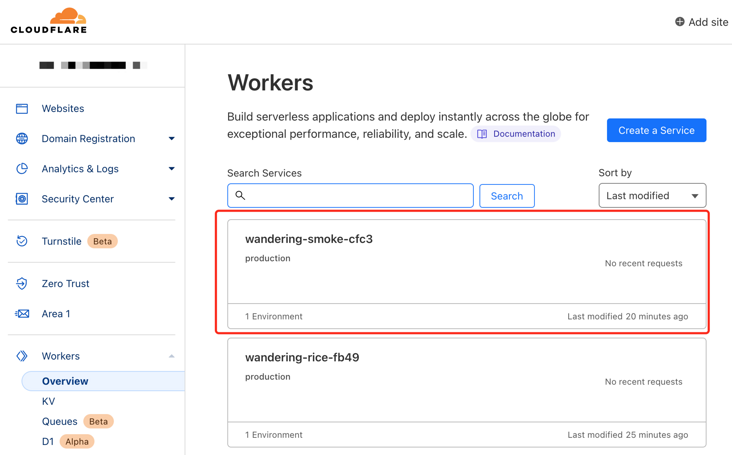Click the Area 1 envelope icon
732x455 pixels.
coord(22,314)
